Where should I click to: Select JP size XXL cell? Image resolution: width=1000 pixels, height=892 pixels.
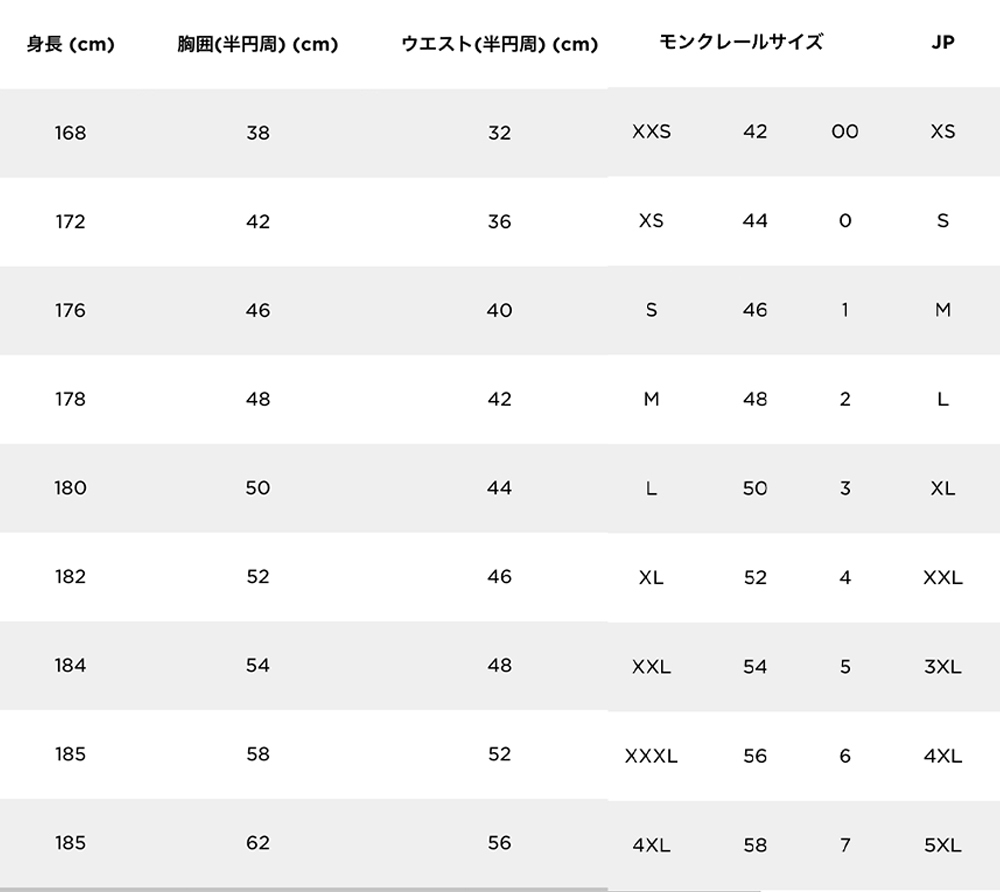tap(943, 578)
